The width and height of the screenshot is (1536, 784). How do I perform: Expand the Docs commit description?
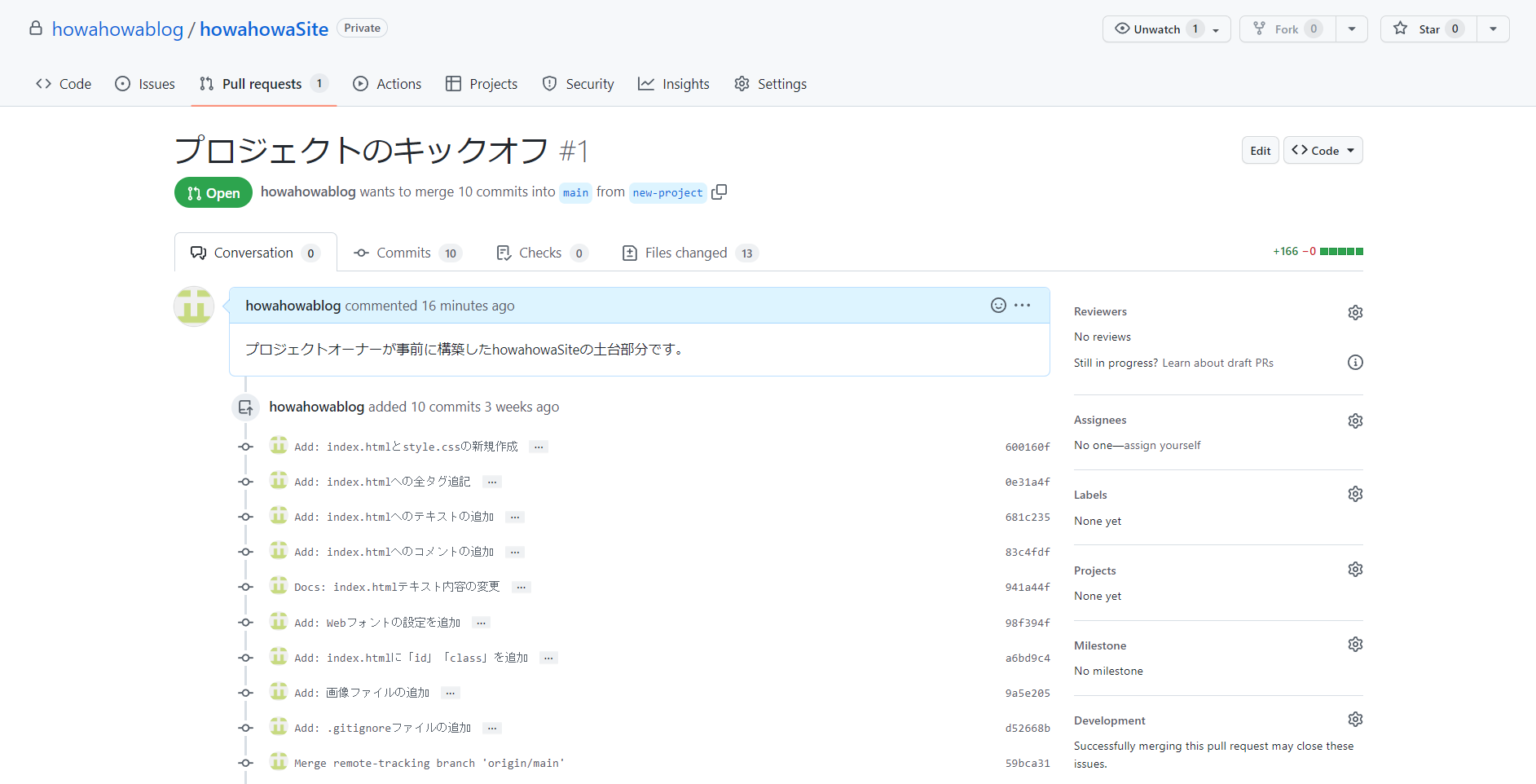pos(521,587)
